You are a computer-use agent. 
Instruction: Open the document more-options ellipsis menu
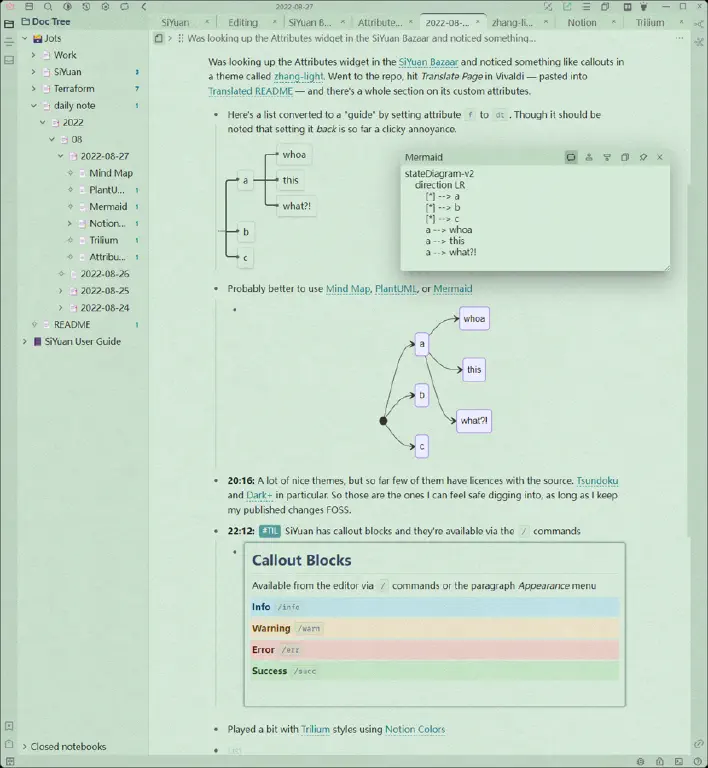pyautogui.click(x=680, y=38)
